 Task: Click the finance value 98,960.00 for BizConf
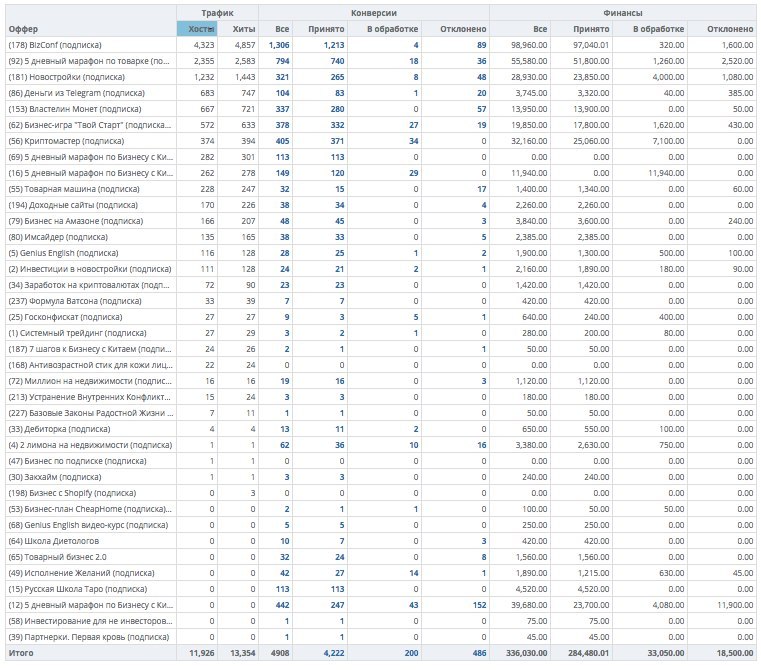coord(529,45)
